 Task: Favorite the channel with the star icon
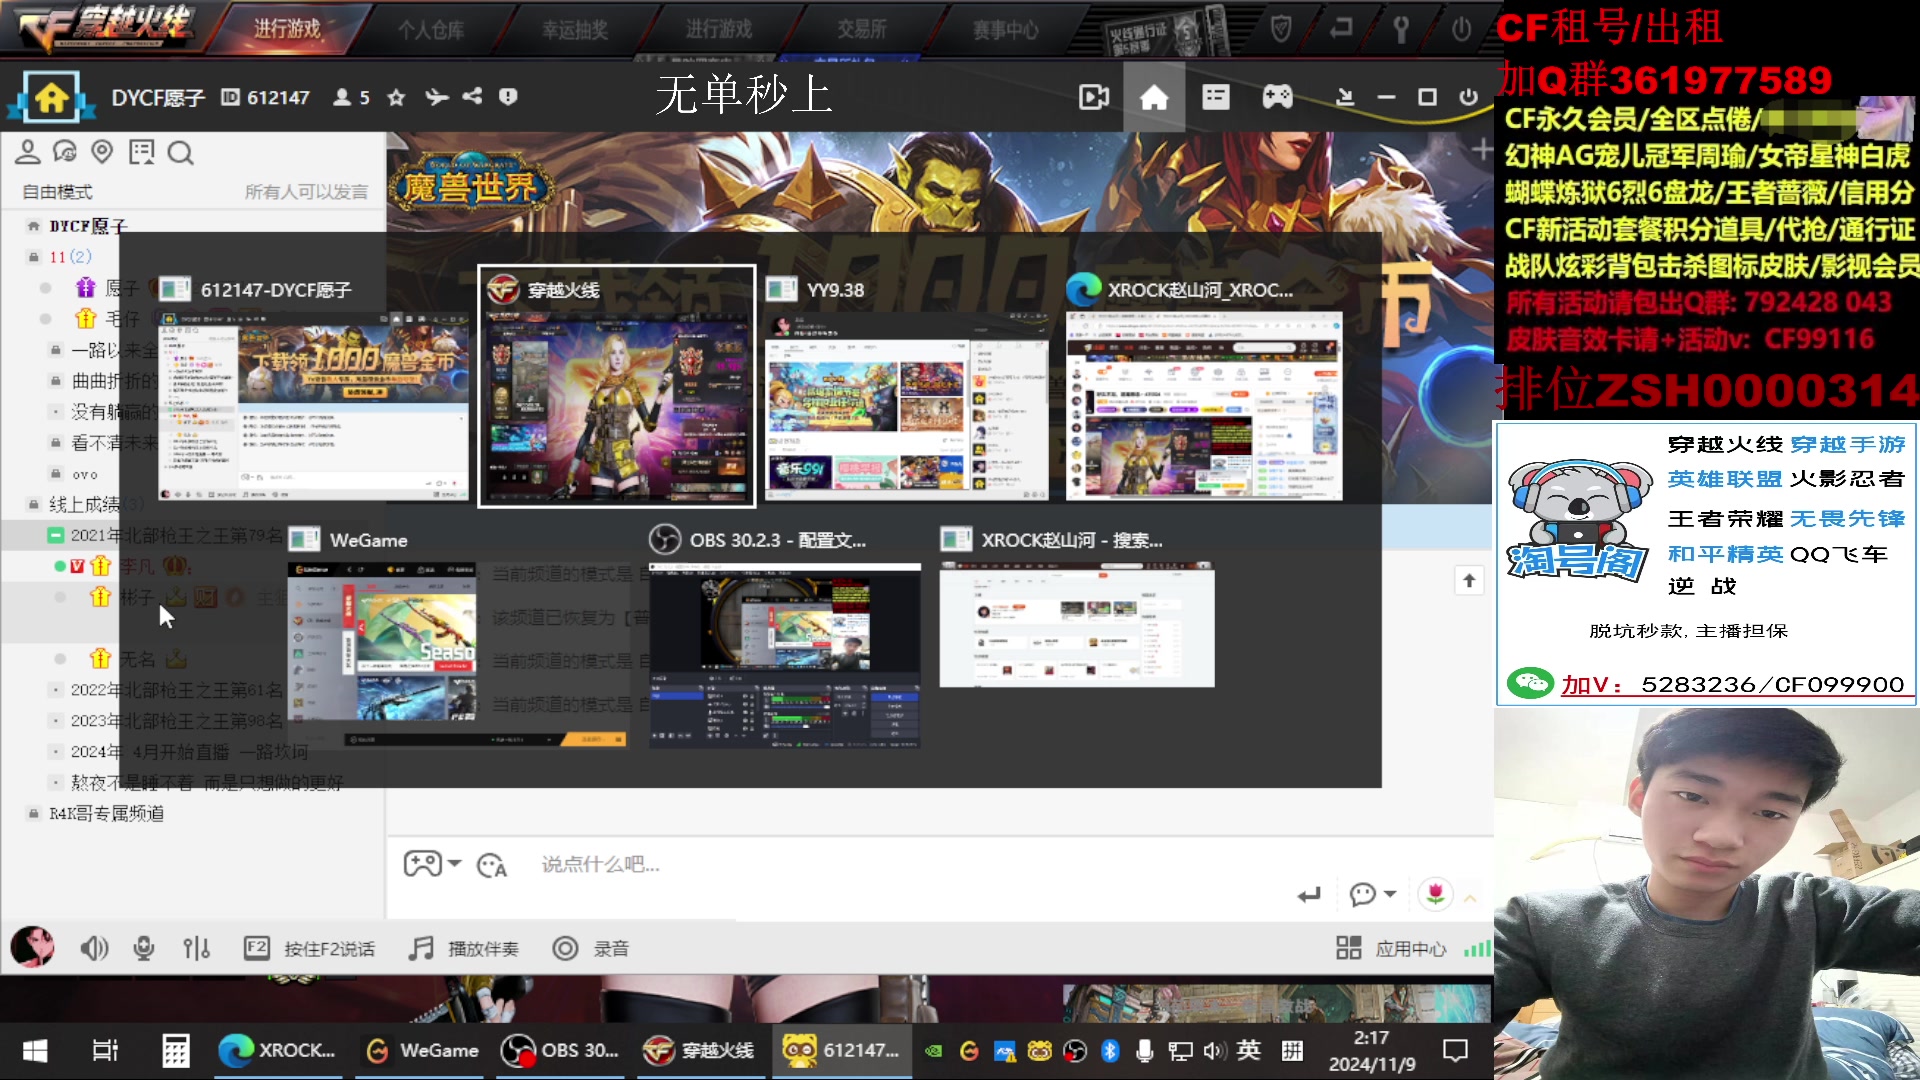tap(396, 97)
